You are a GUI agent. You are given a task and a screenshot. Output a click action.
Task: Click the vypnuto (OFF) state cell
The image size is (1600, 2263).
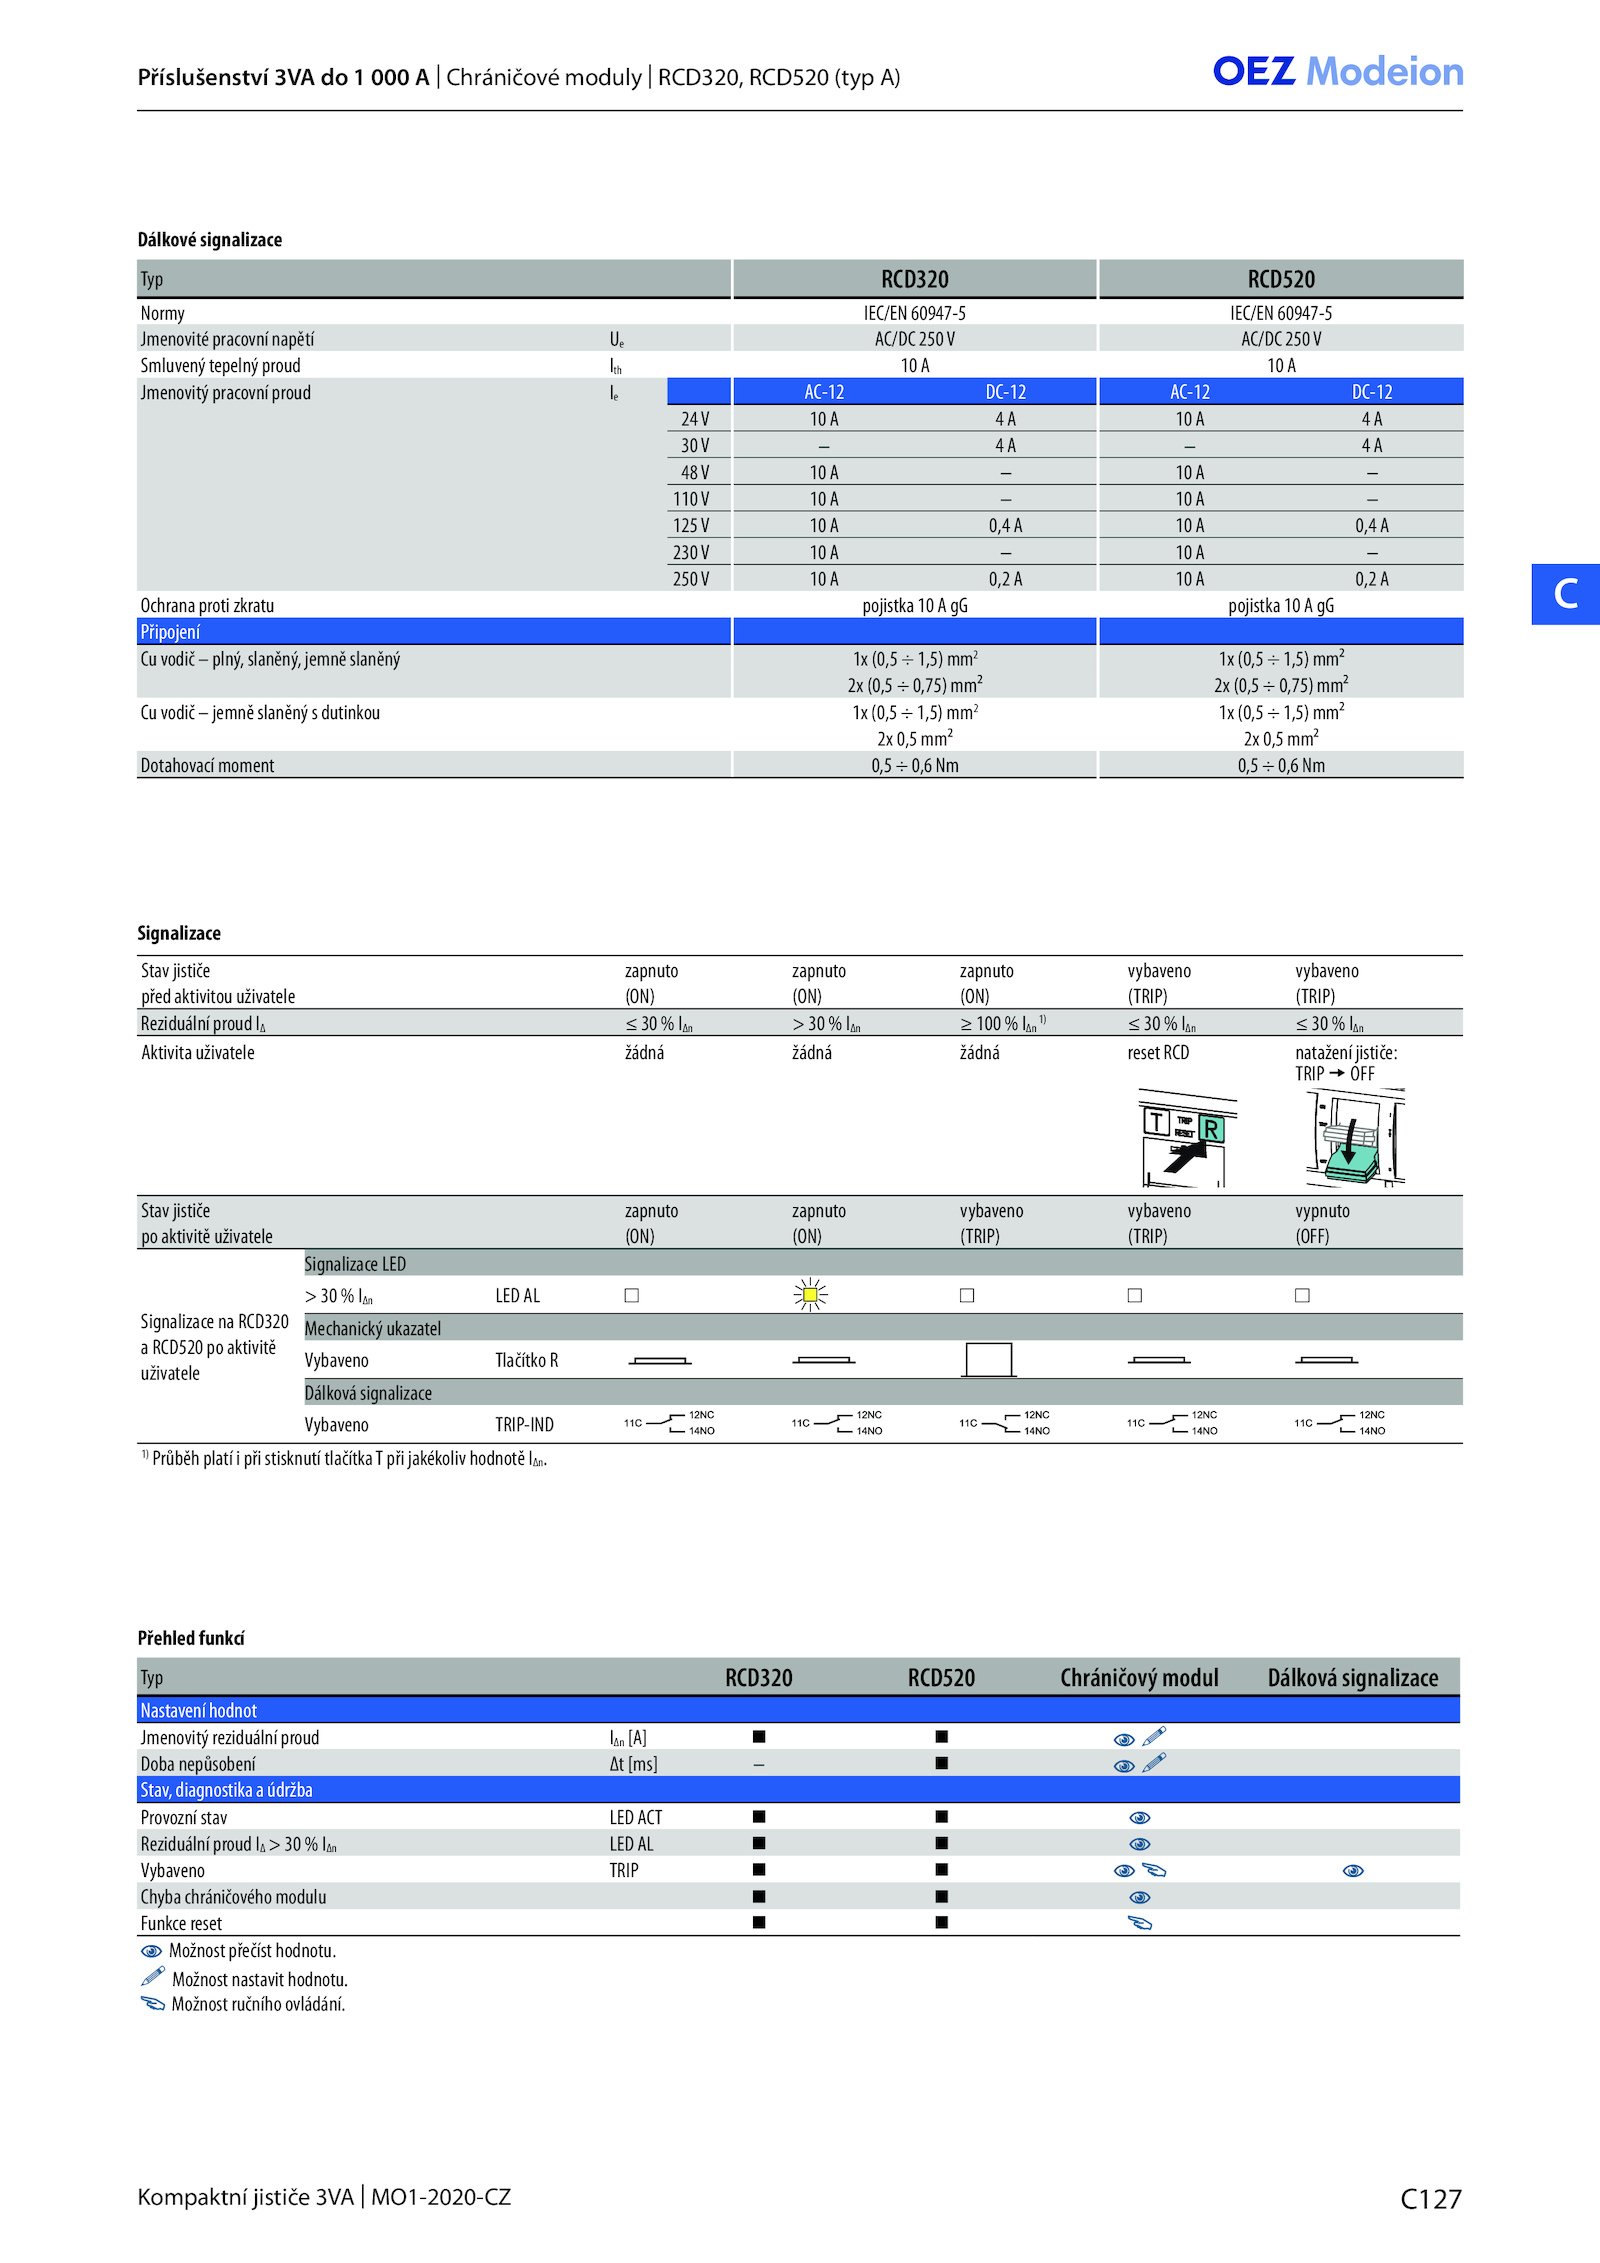(1322, 1223)
